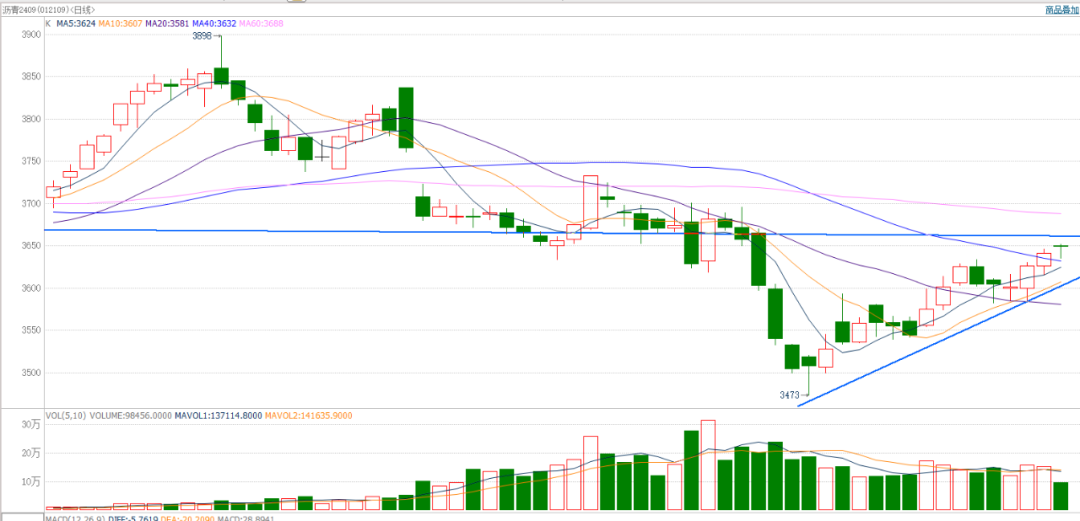Click the 10万 volume axis label
Viewport: 1080px width, 521px height.
[x=32, y=481]
